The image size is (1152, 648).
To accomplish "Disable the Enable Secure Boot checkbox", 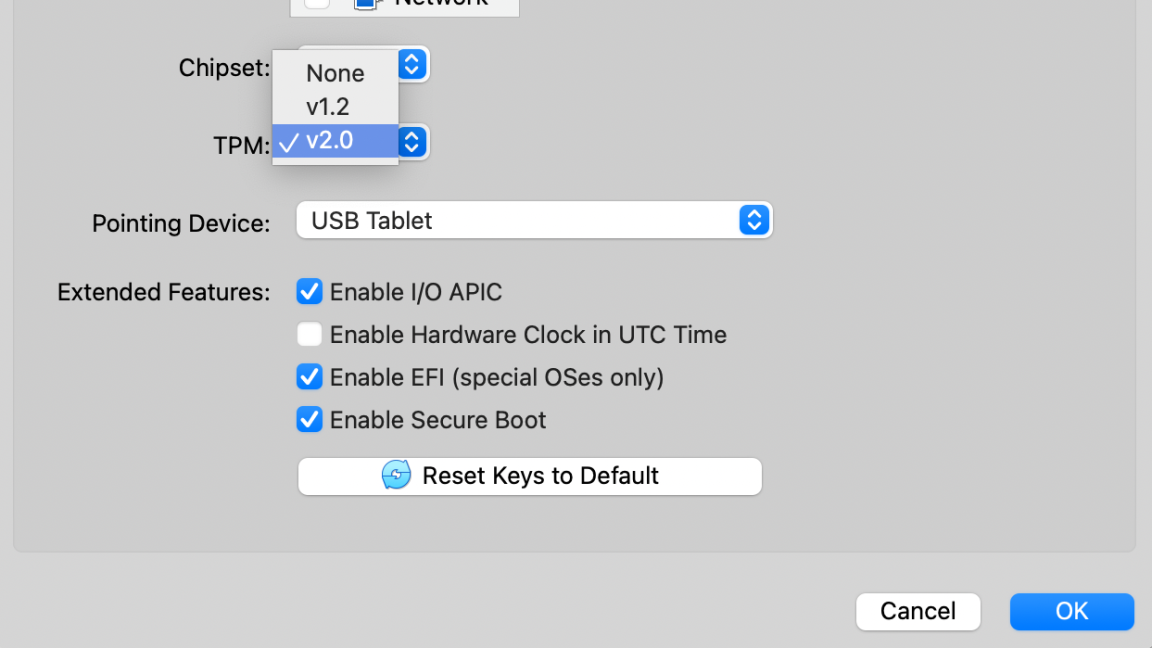I will pyautogui.click(x=310, y=419).
